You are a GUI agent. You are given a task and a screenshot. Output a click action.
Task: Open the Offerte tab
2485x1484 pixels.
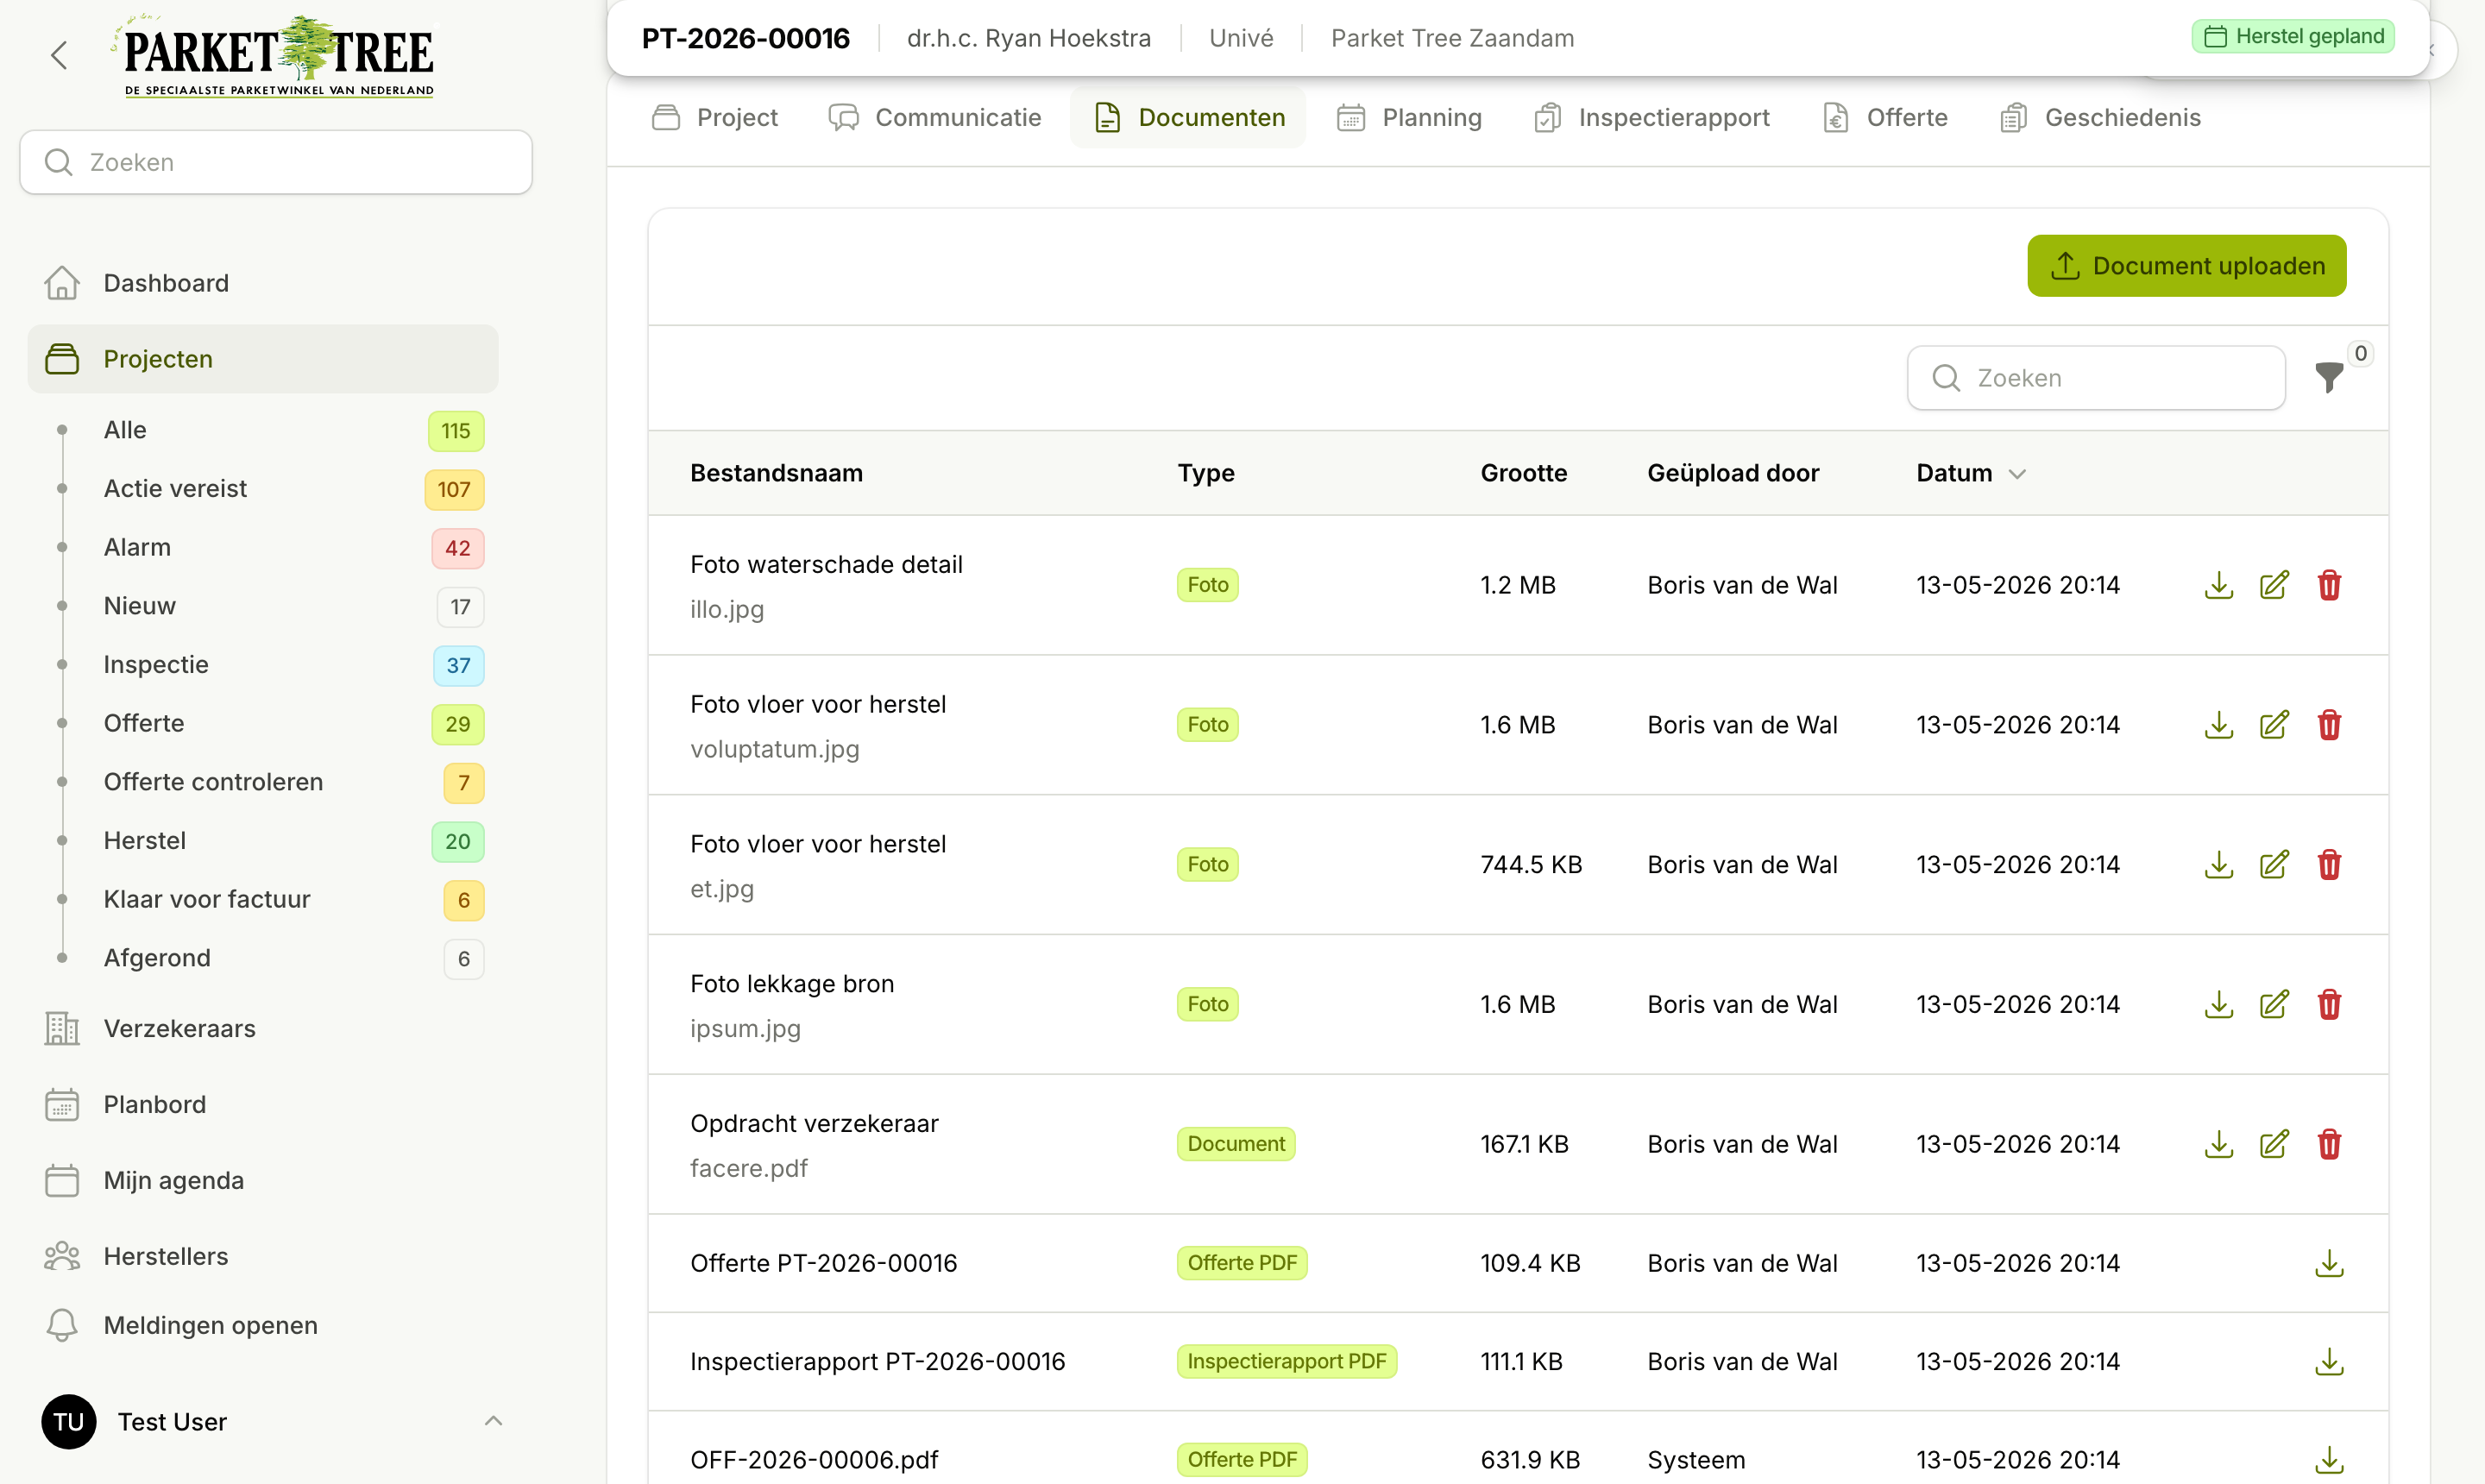click(x=1885, y=118)
